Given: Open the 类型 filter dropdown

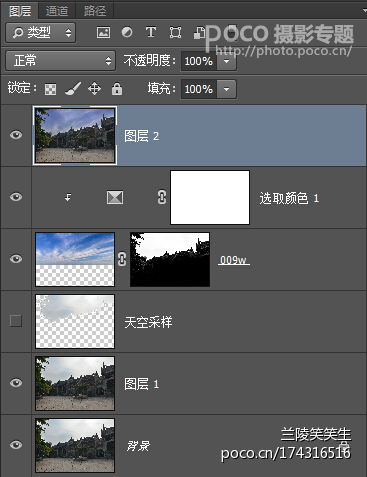Looking at the screenshot, I should coord(41,33).
